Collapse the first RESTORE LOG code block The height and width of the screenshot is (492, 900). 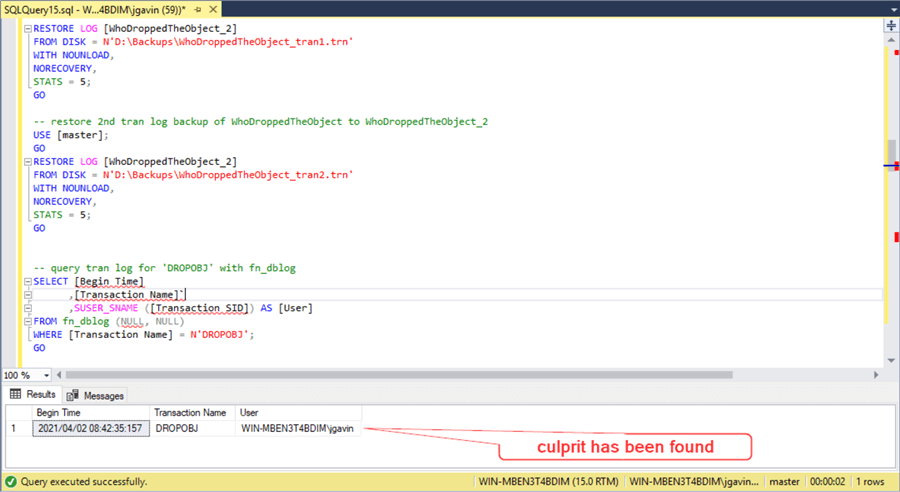coord(25,29)
